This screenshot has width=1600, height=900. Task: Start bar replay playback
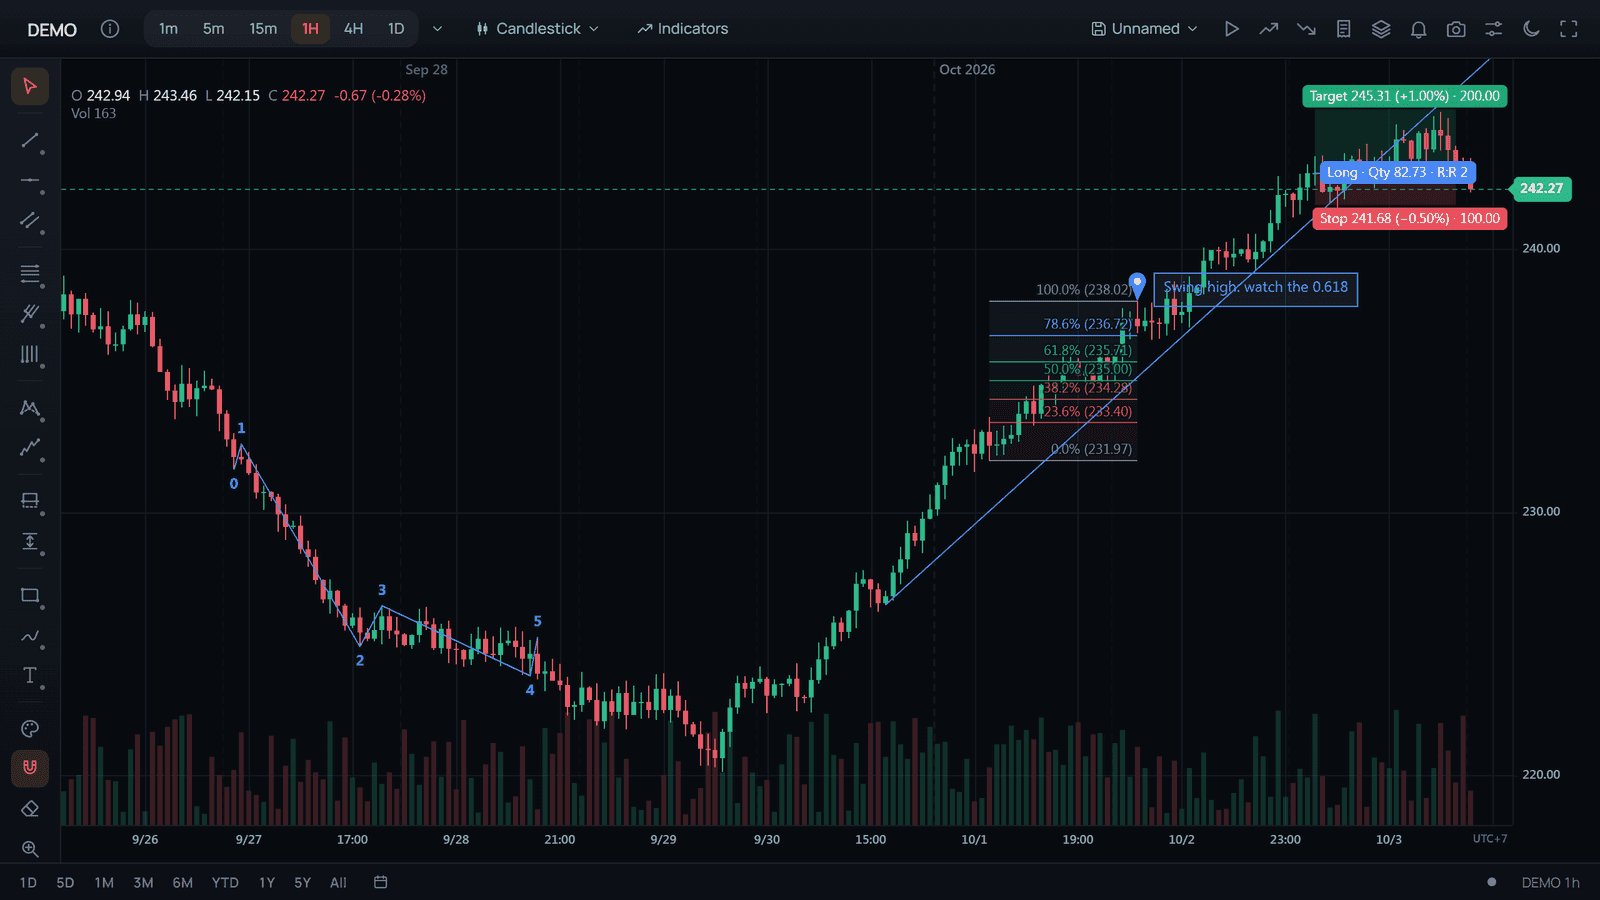pyautogui.click(x=1232, y=29)
